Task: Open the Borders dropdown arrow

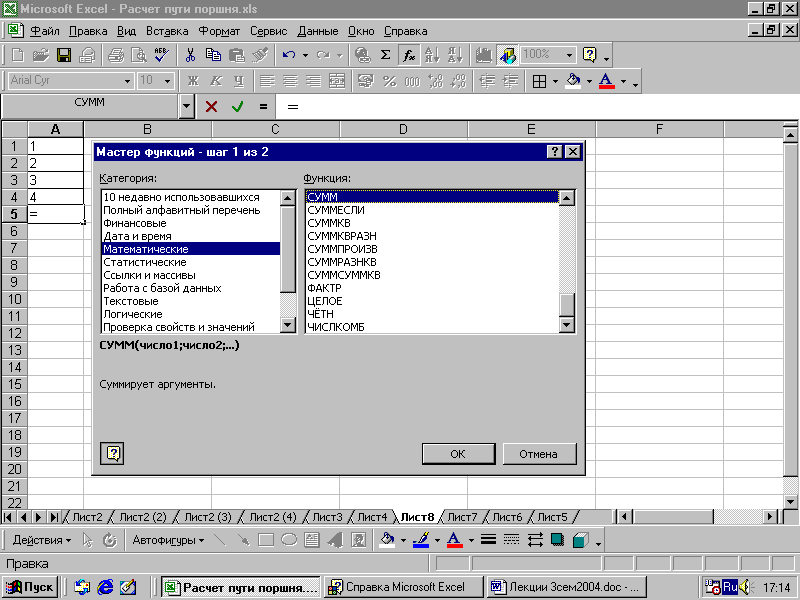Action: 555,81
